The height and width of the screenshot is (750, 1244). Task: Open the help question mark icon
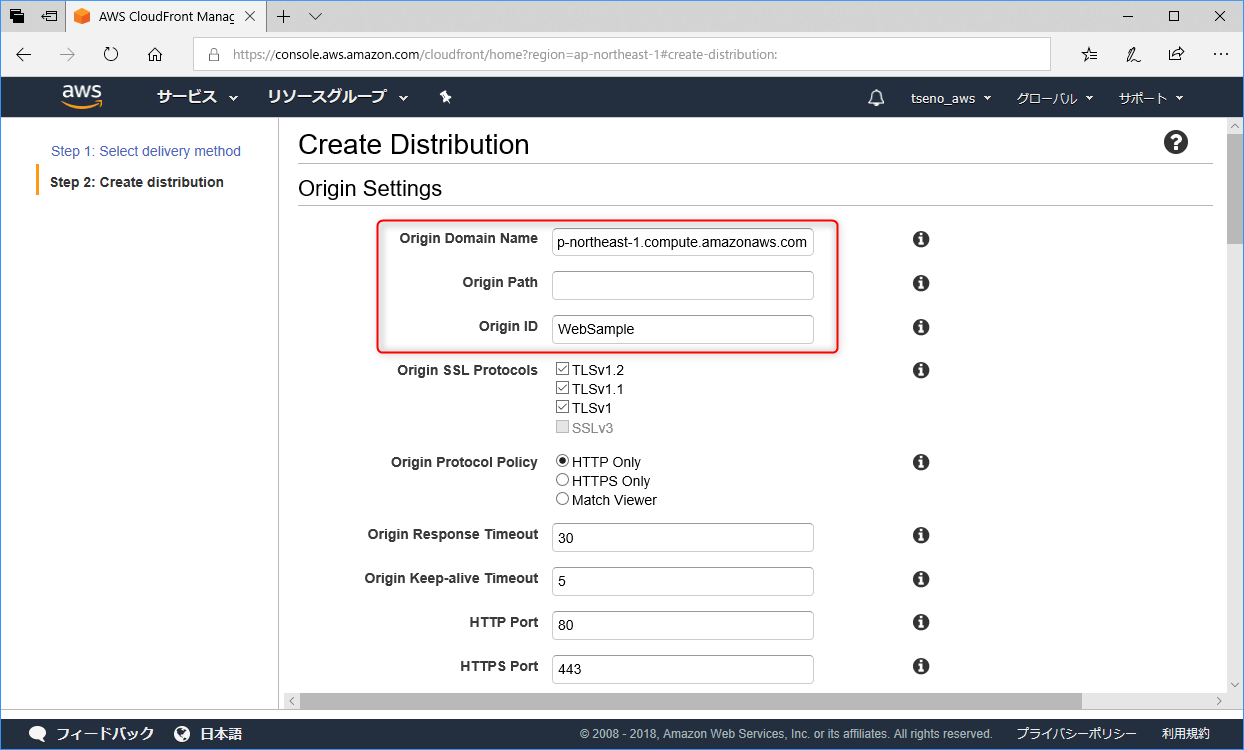(1176, 142)
